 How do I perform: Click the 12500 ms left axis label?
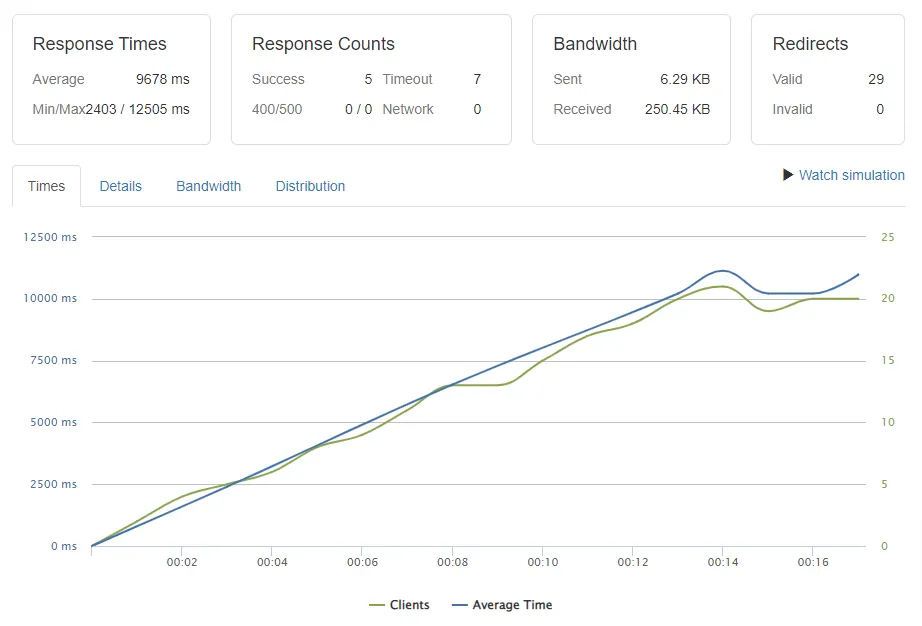pos(50,237)
